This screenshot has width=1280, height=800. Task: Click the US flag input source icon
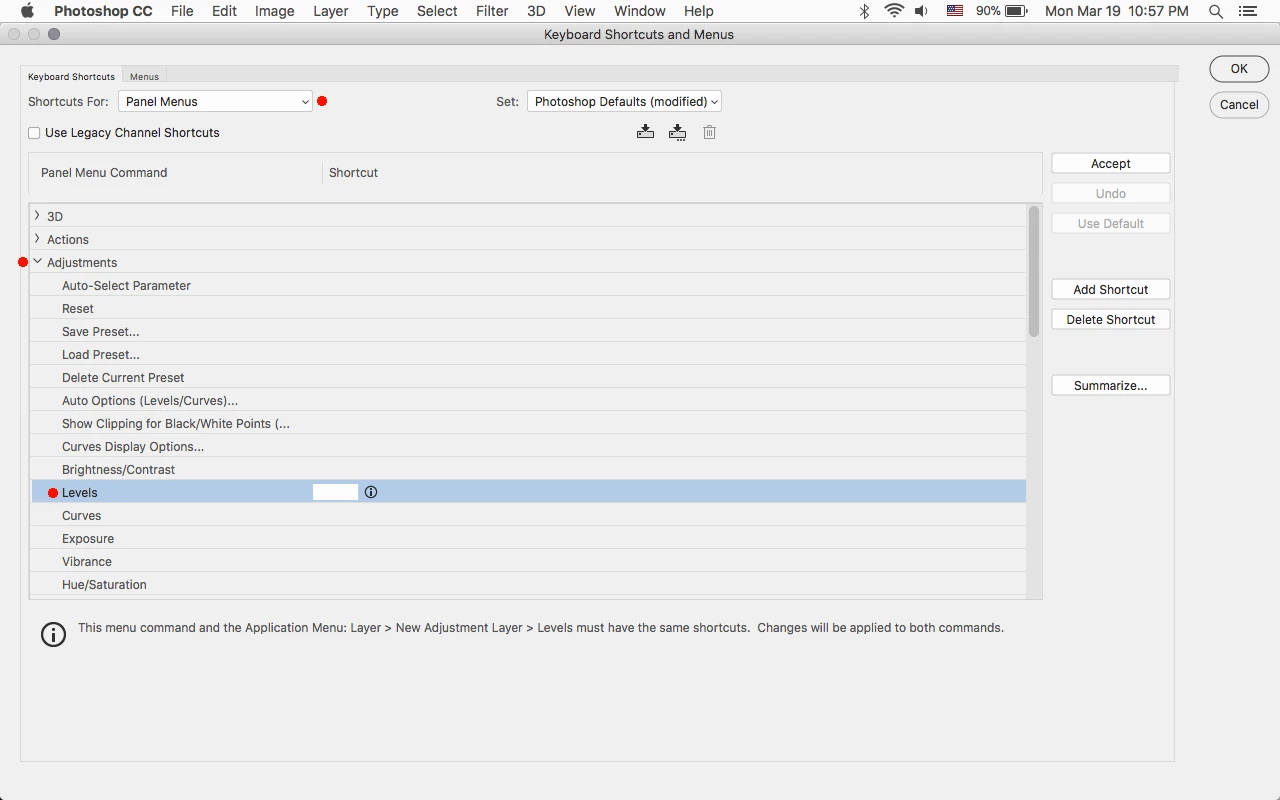pyautogui.click(x=955, y=11)
